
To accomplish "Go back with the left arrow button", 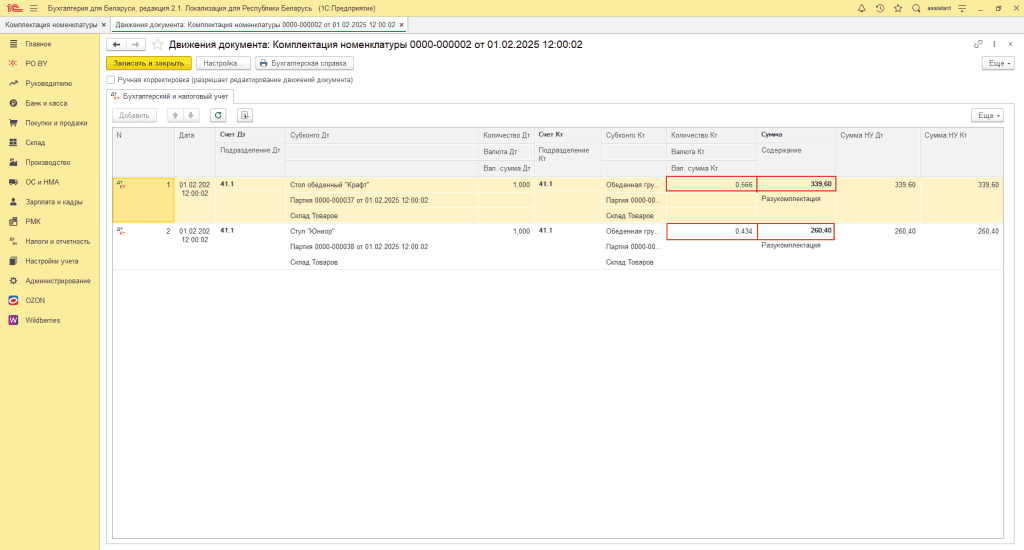I will [x=116, y=45].
